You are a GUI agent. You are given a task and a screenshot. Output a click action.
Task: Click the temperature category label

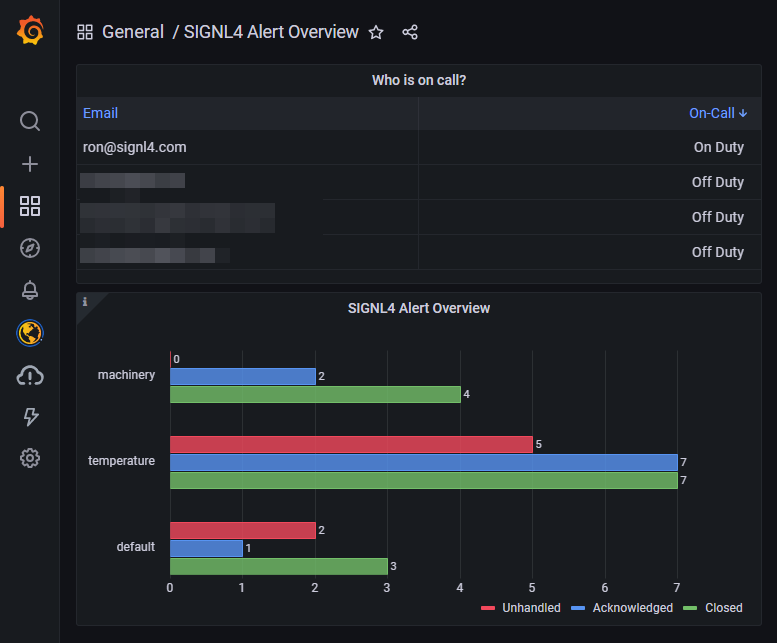point(121,461)
